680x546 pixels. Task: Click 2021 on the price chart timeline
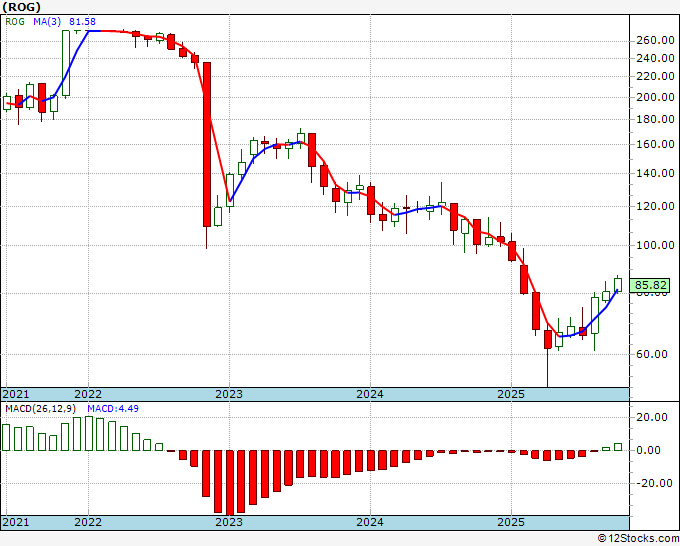click(16, 394)
